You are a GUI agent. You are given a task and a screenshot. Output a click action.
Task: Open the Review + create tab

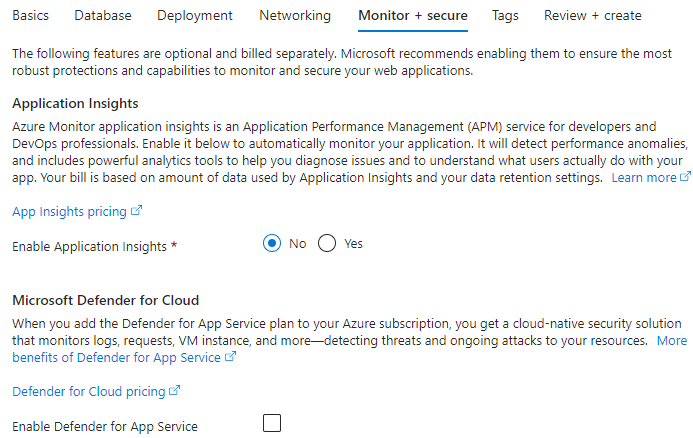click(x=593, y=15)
